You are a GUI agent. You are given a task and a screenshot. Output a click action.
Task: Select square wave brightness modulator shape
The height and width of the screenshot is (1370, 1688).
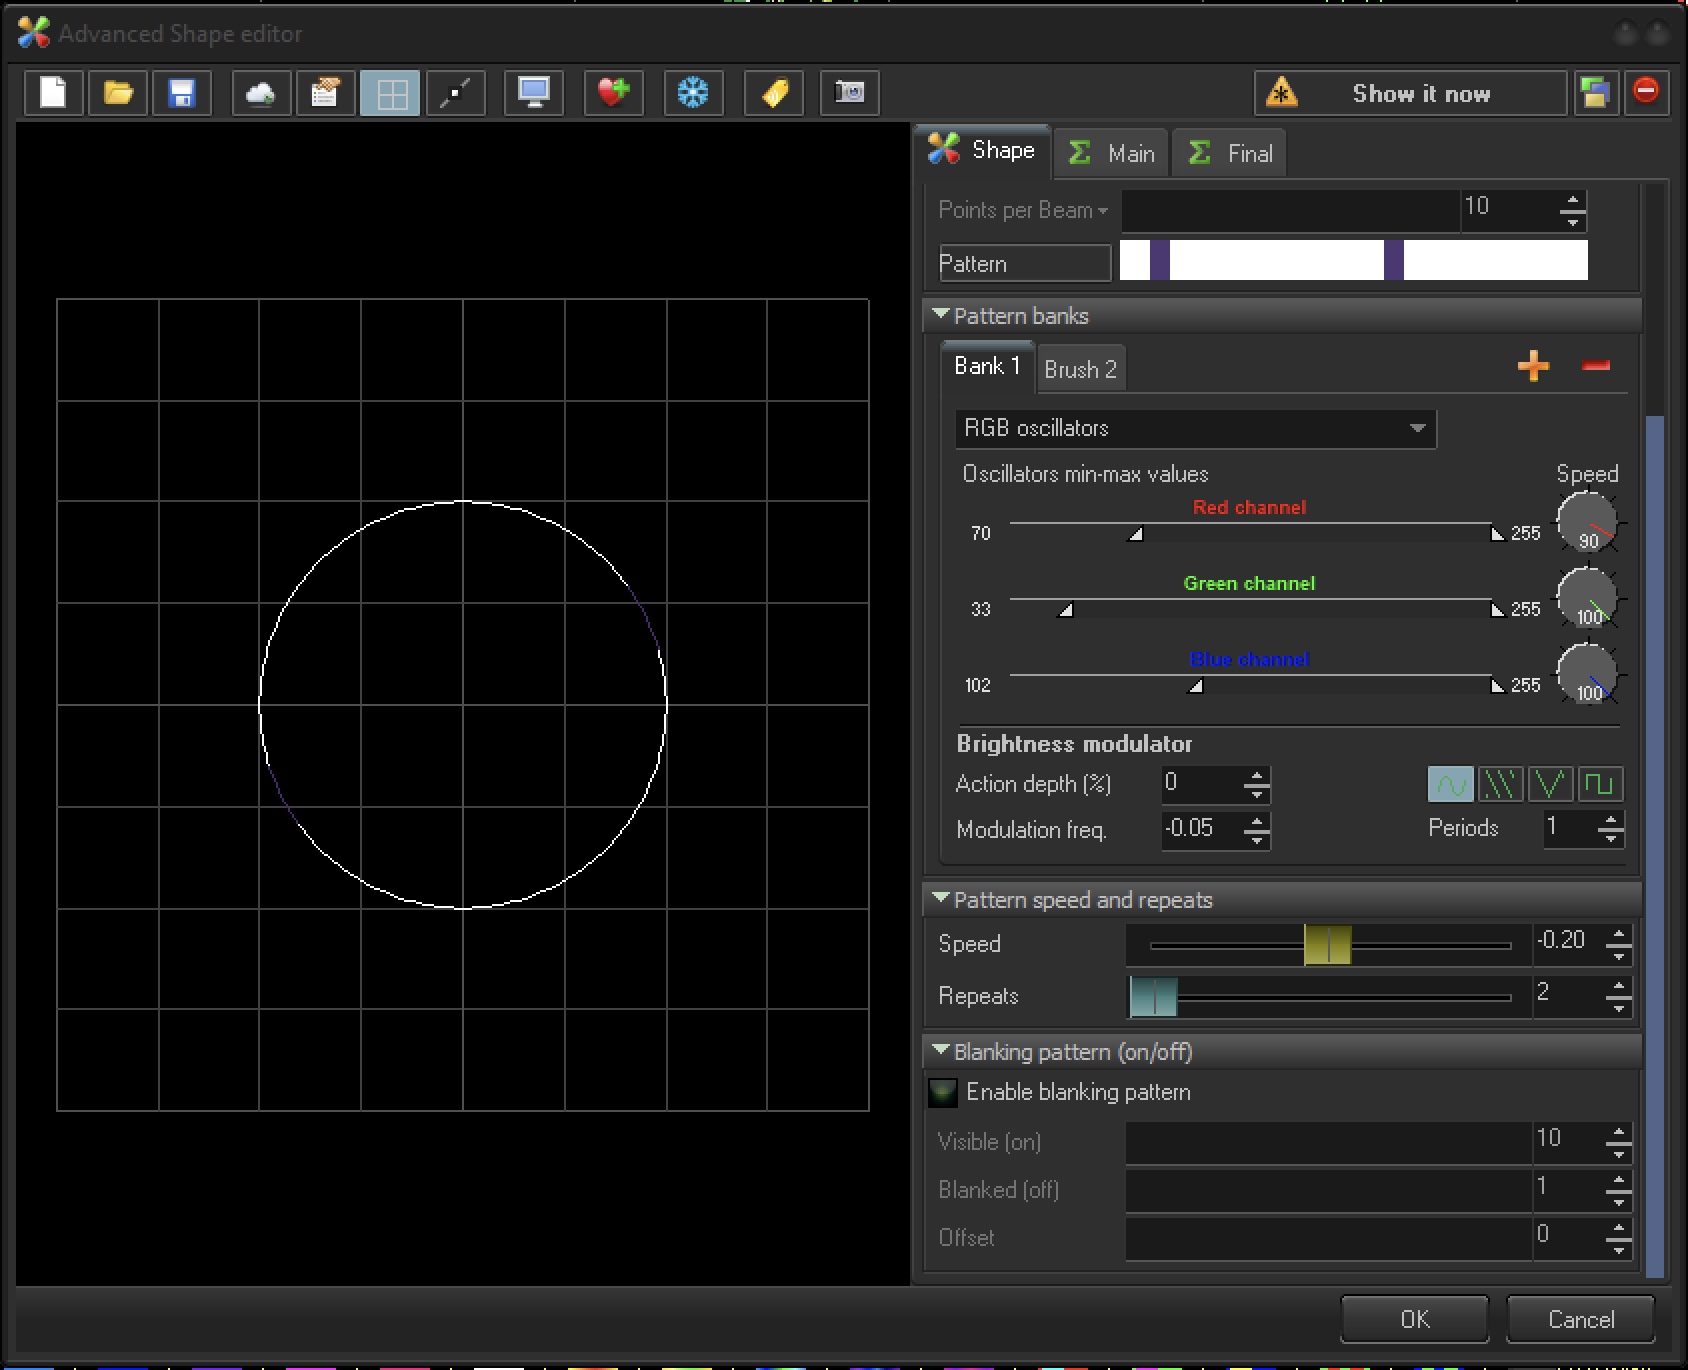[x=1600, y=785]
